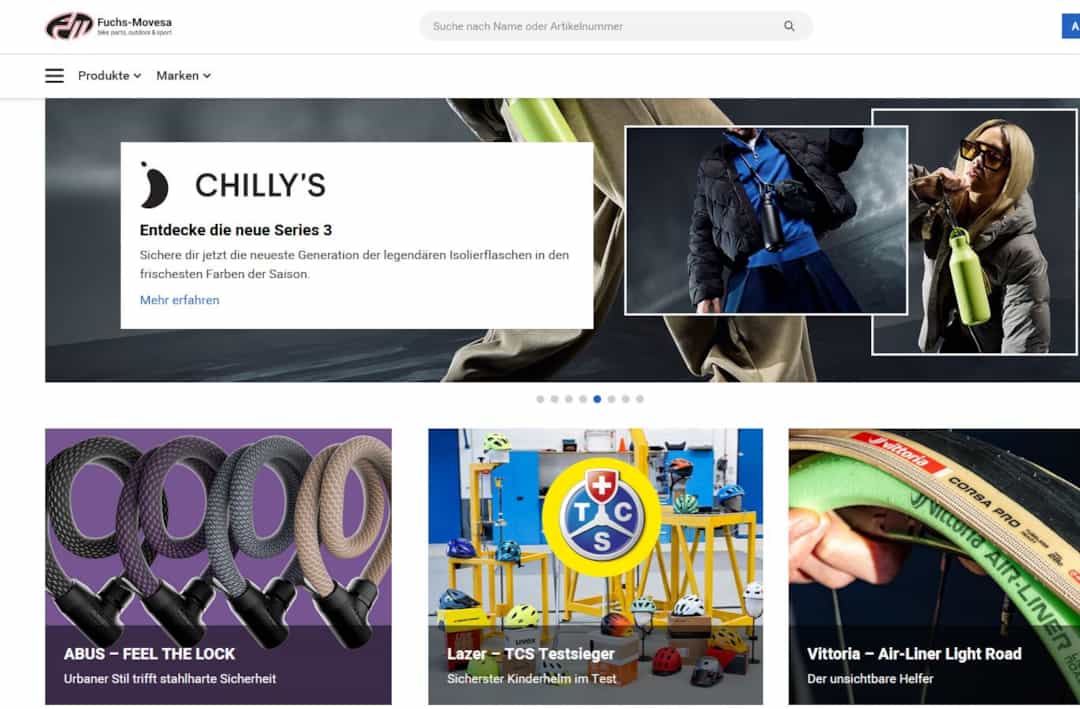Click the search magnifier icon

tap(789, 26)
